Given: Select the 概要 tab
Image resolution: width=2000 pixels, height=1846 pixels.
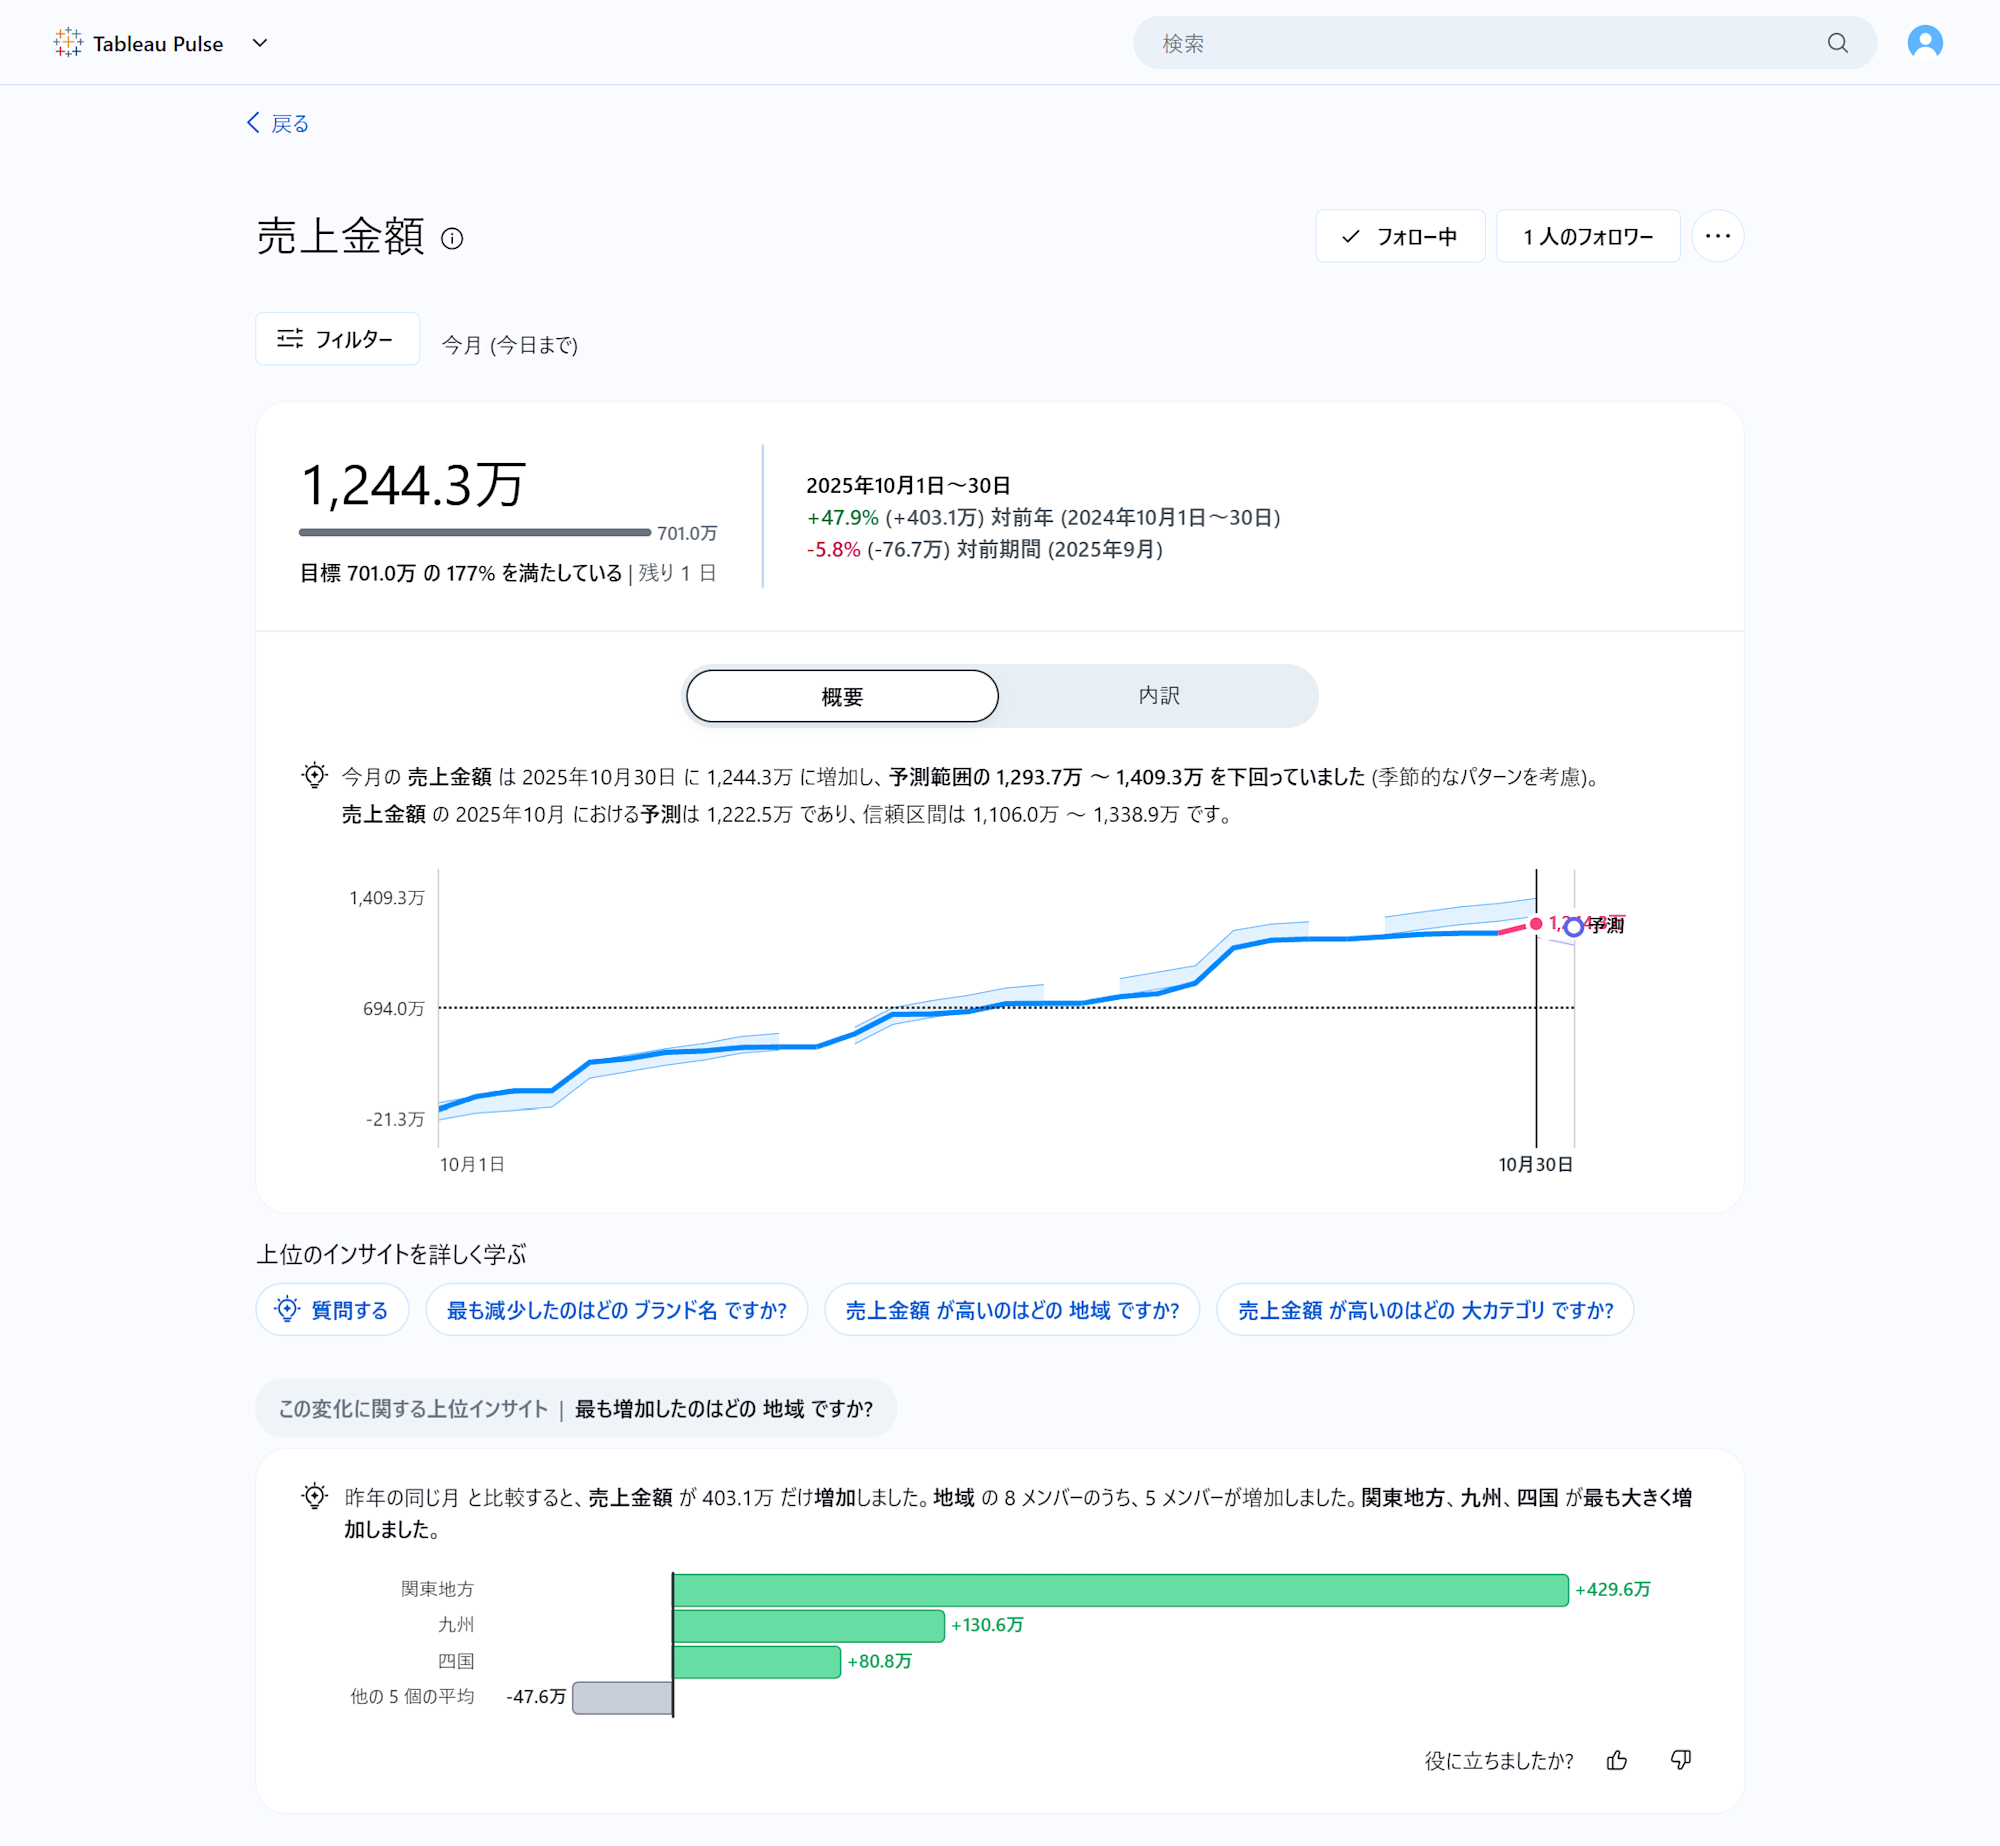Looking at the screenshot, I should [x=842, y=696].
